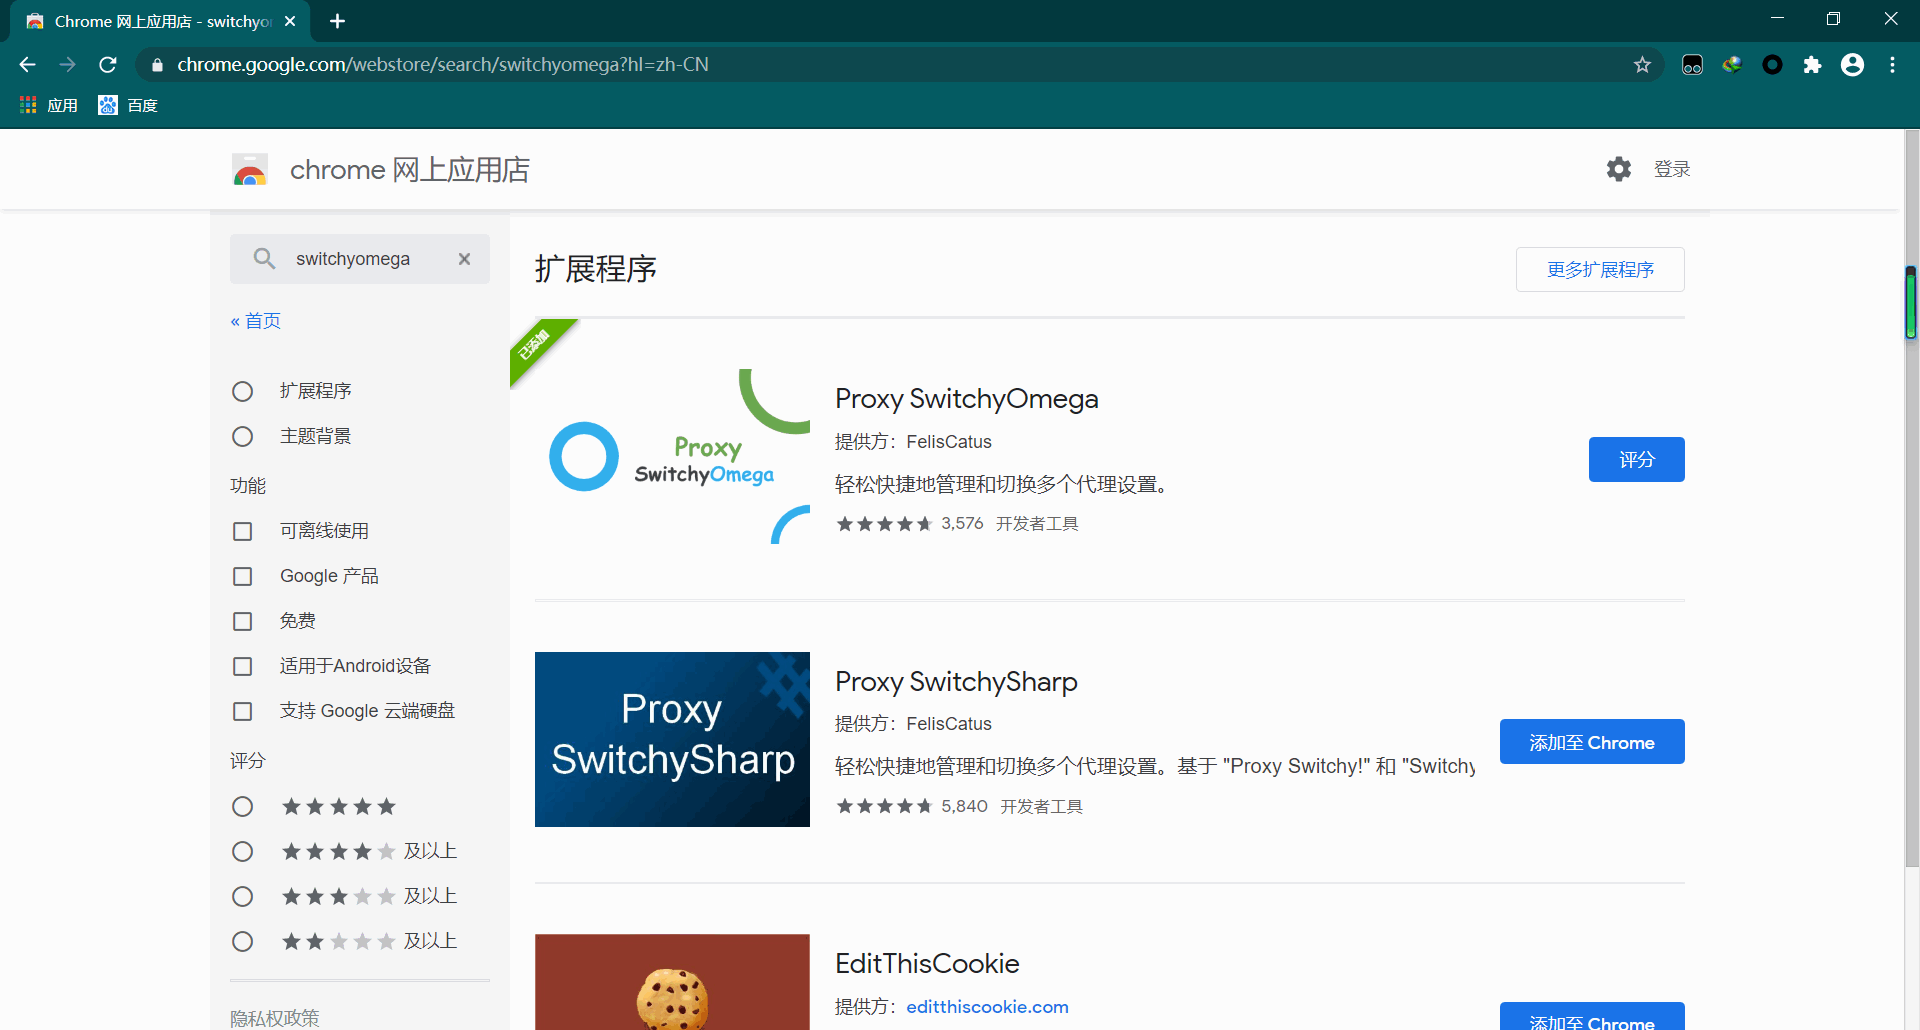This screenshot has width=1920, height=1030.
Task: Open Proxy SwitchyOmega title
Action: tap(966, 399)
